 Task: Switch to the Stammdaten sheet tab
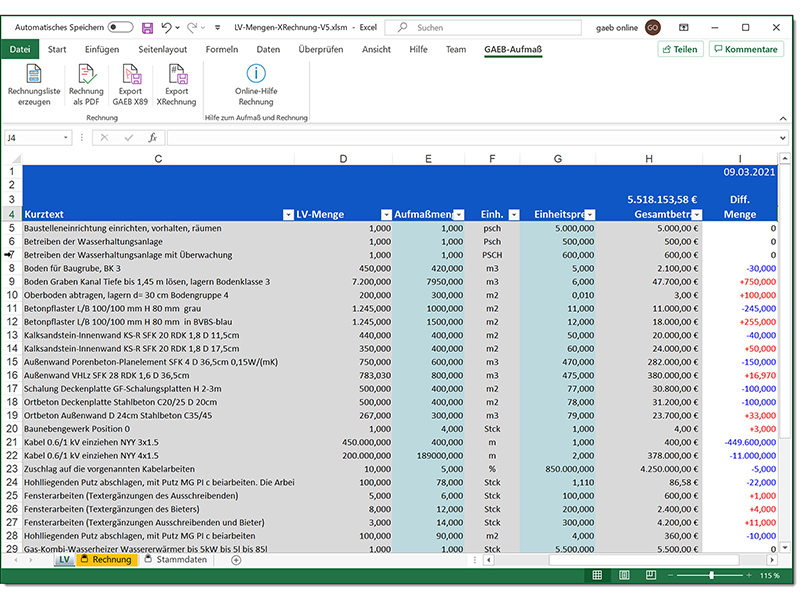tap(180, 560)
